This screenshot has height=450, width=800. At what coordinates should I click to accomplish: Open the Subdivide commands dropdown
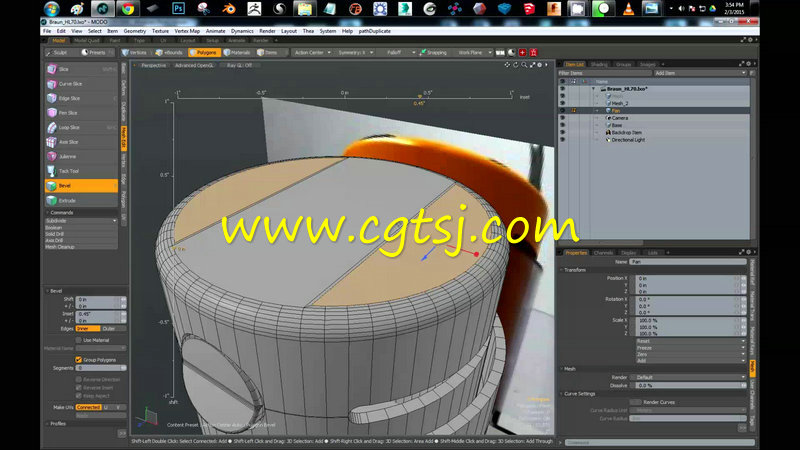point(81,221)
